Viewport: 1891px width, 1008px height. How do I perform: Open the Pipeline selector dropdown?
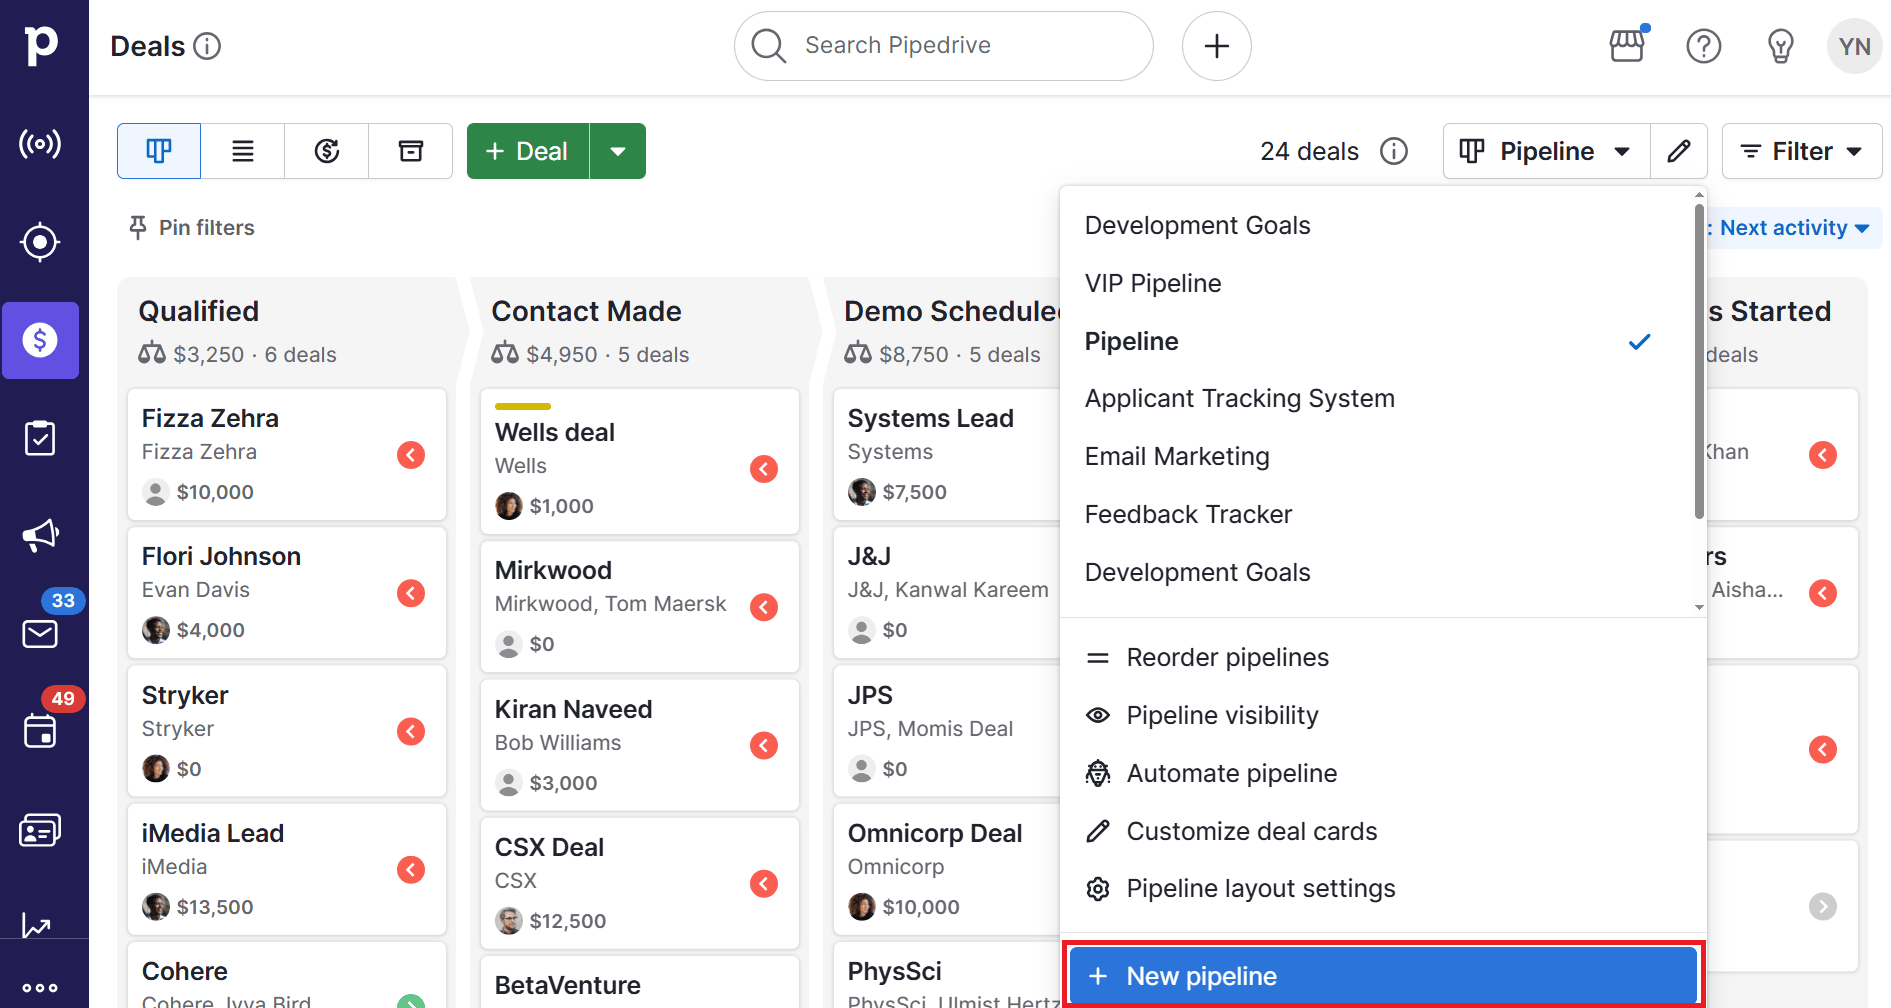1546,151
